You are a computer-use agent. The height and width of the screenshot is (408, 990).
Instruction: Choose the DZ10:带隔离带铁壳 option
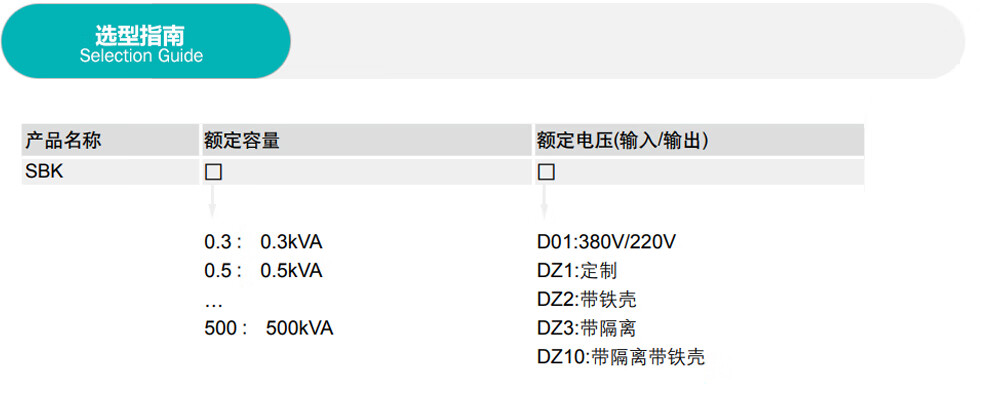(x=620, y=357)
